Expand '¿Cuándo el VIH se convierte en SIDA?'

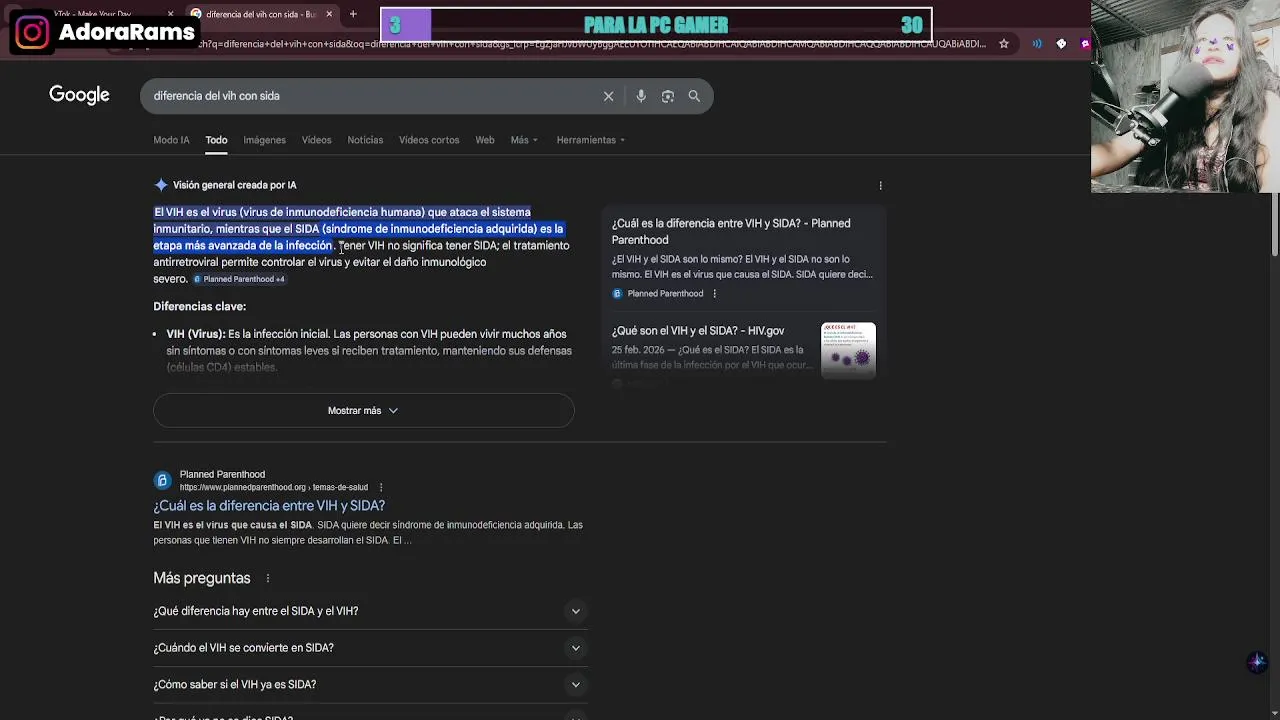pos(369,648)
